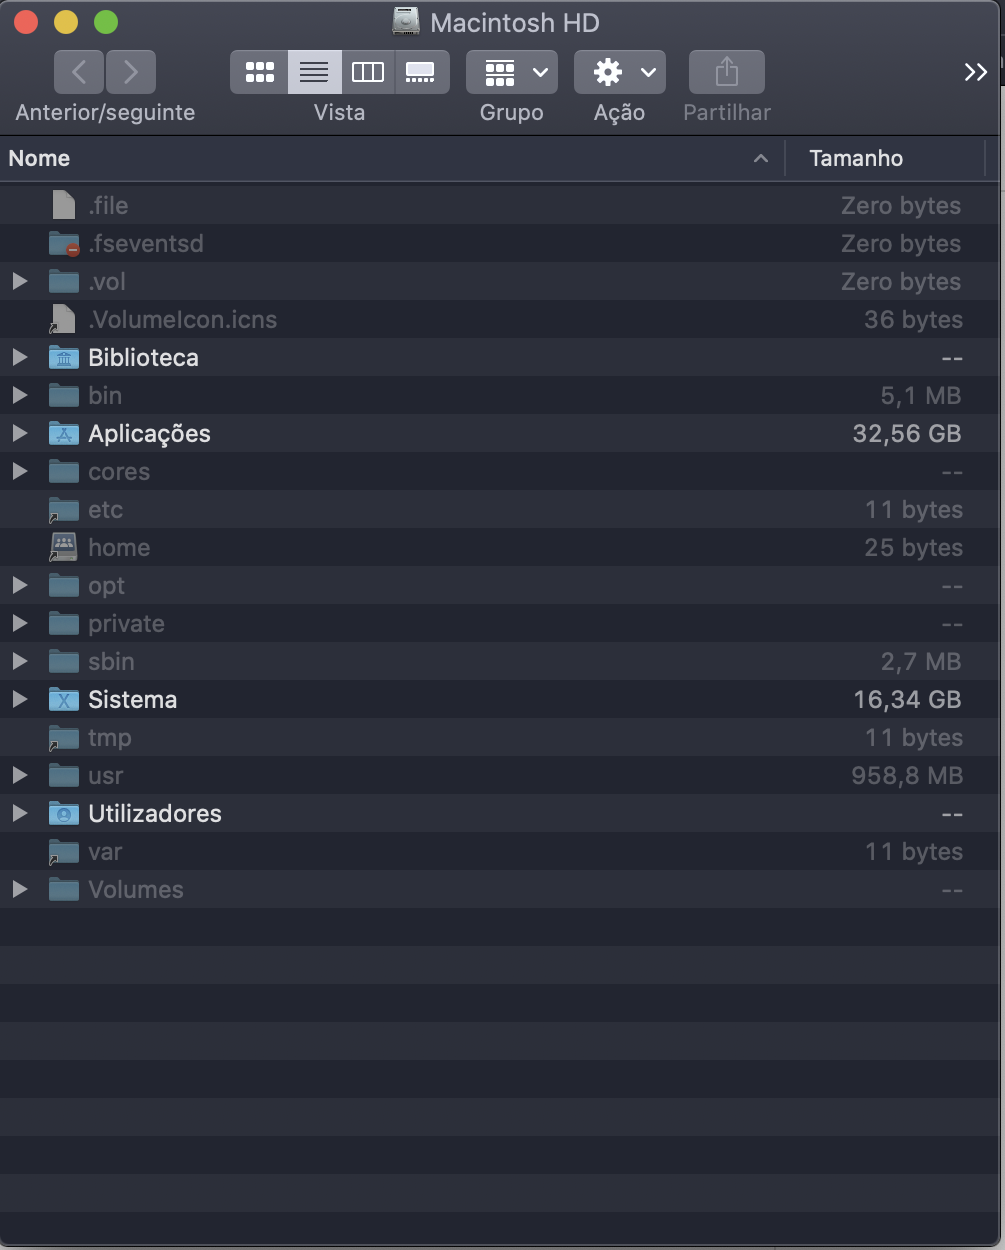Switch to list view

point(314,72)
